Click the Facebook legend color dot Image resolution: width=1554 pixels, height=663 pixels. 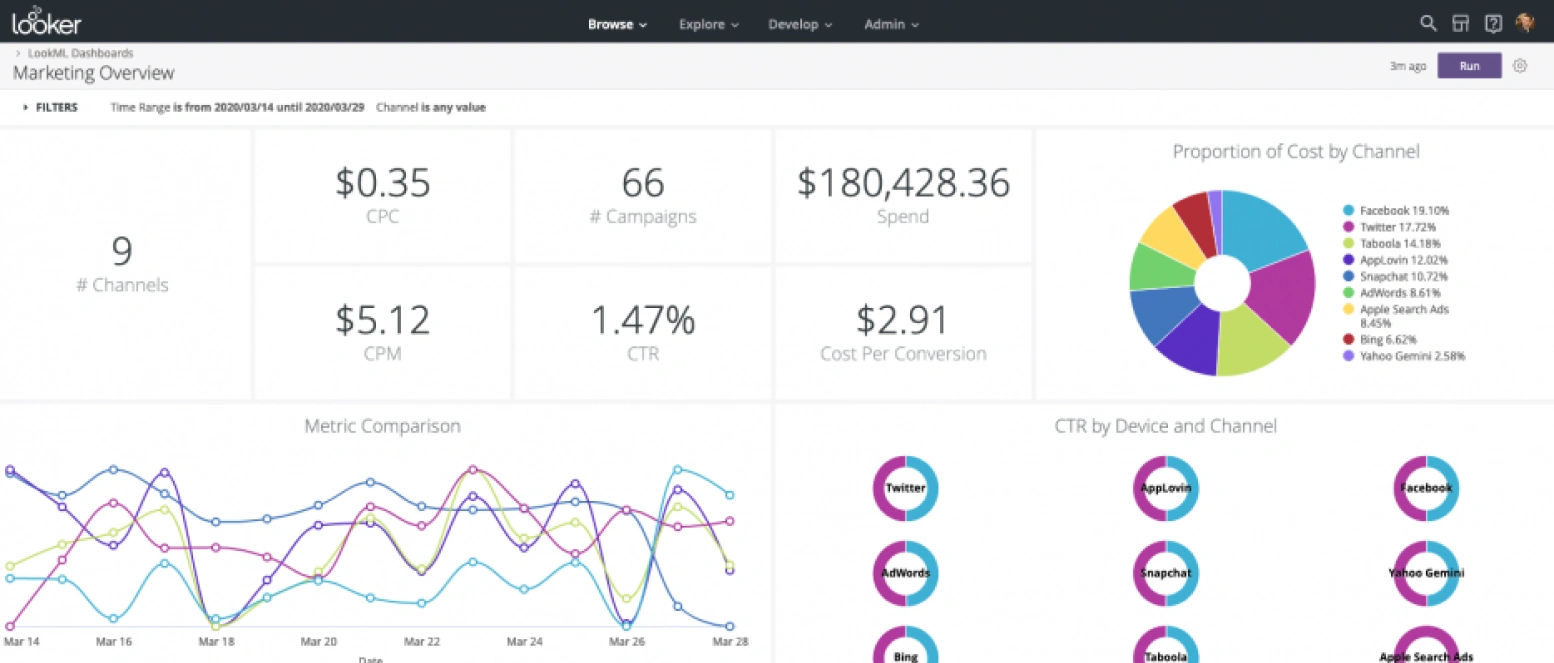(x=1349, y=211)
